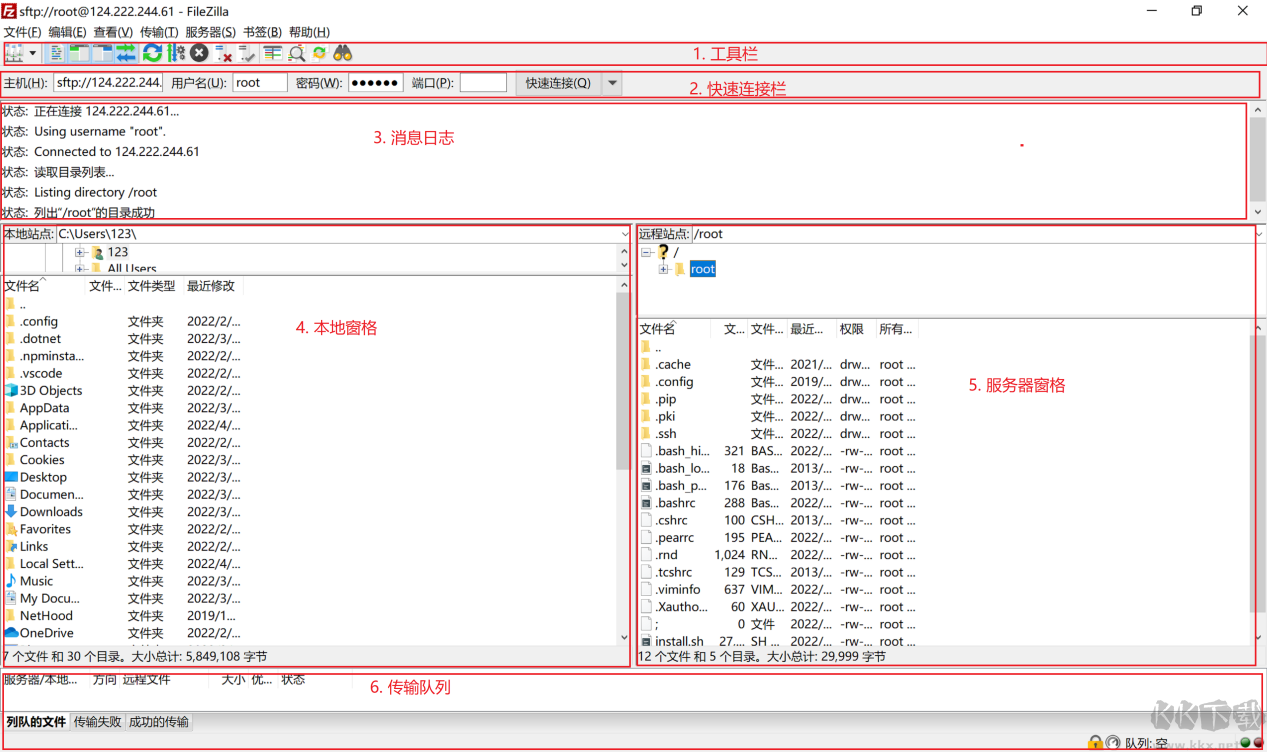Click the 快速连接(Q) button

pos(558,83)
